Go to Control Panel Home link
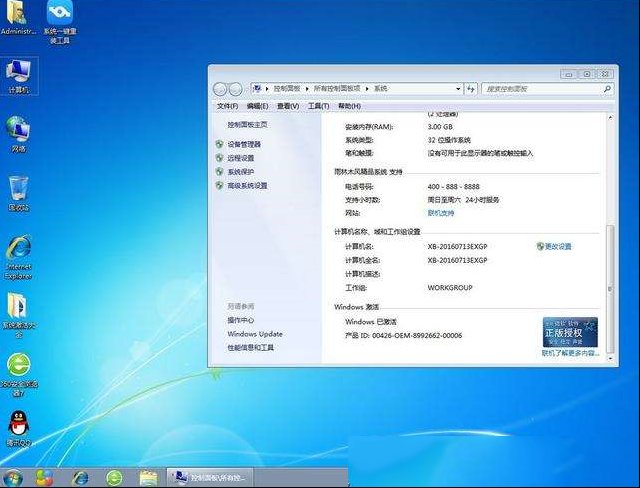The height and width of the screenshot is (488, 640). pos(247,124)
